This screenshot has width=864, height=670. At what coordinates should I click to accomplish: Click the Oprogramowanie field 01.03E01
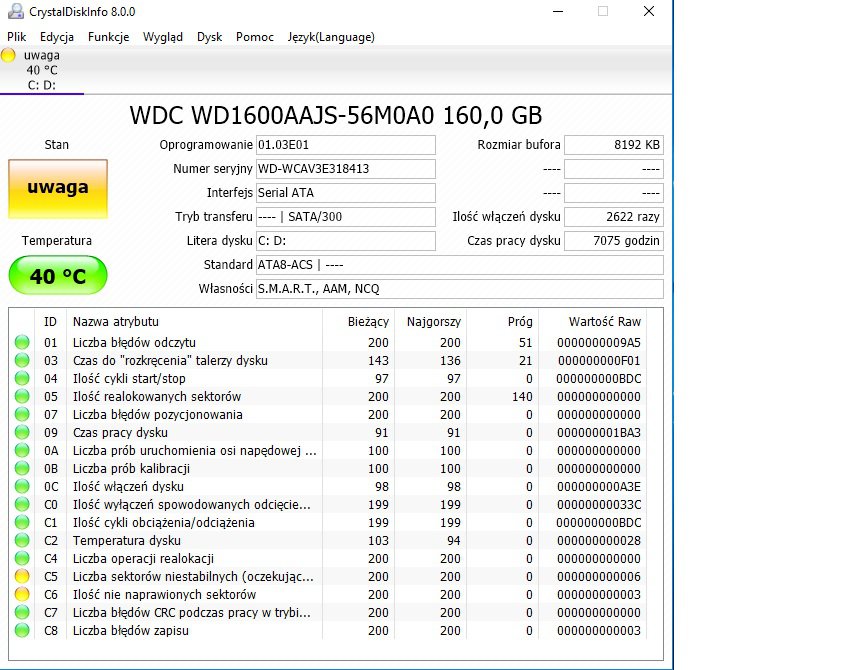tap(345, 145)
